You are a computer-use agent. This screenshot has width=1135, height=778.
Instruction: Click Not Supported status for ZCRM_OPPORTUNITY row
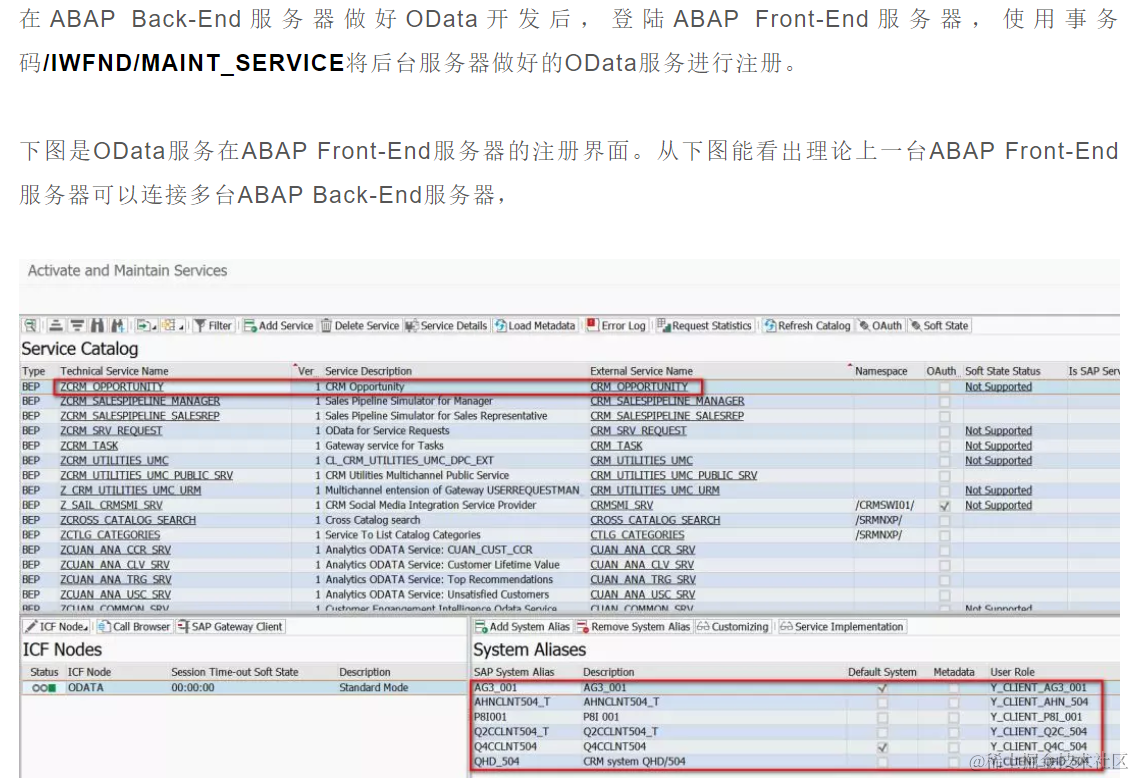tap(998, 387)
